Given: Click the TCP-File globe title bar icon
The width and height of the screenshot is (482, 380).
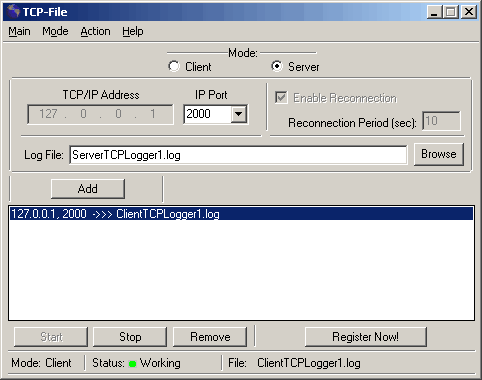Looking at the screenshot, I should point(13,11).
